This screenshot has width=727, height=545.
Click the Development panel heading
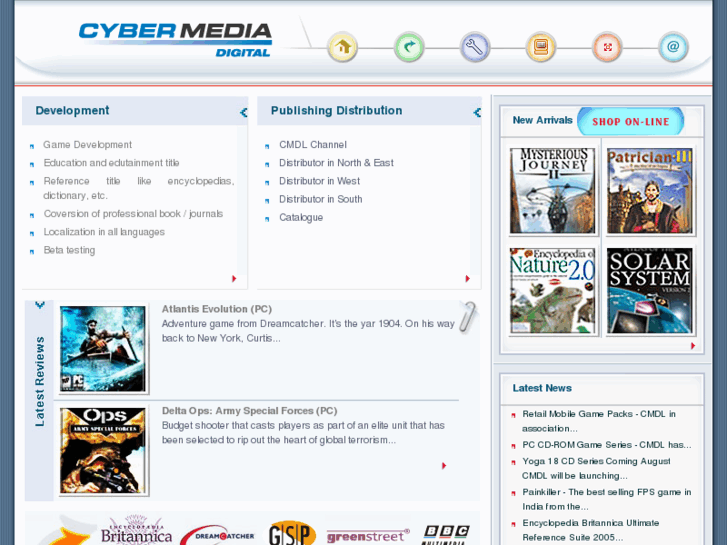coord(72,110)
